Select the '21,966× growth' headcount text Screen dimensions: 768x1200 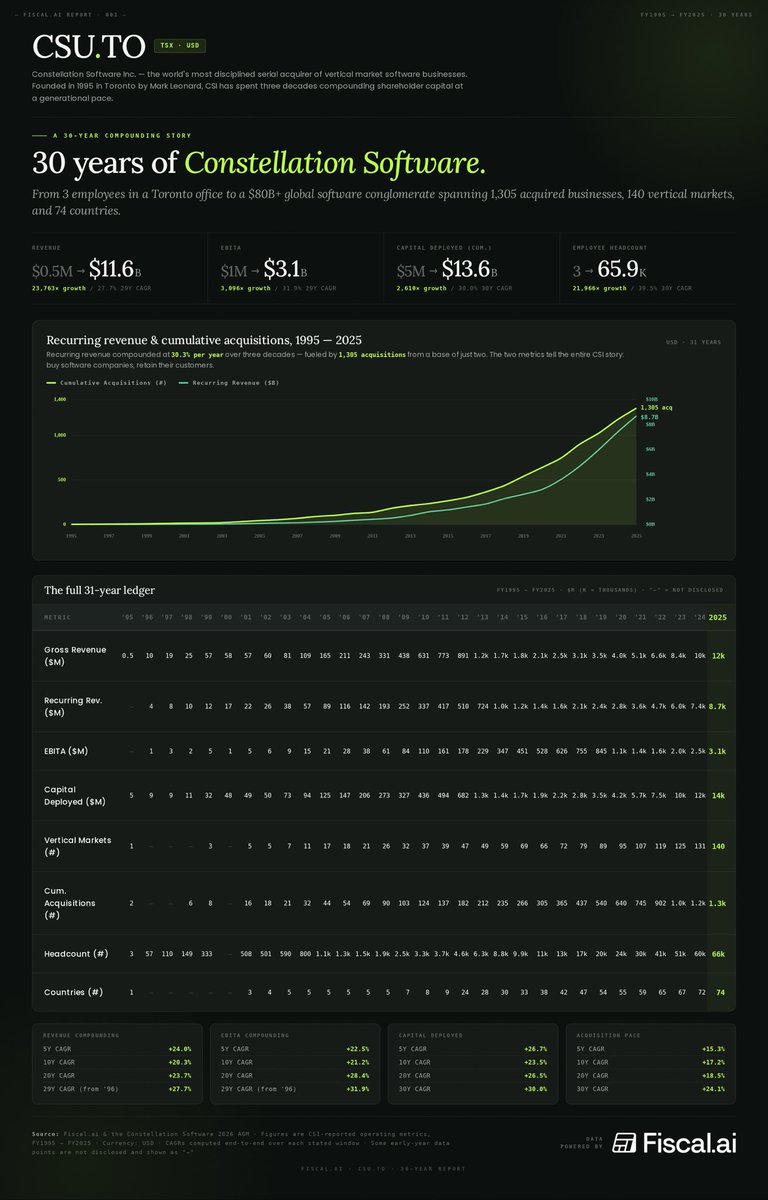pyautogui.click(x=600, y=288)
